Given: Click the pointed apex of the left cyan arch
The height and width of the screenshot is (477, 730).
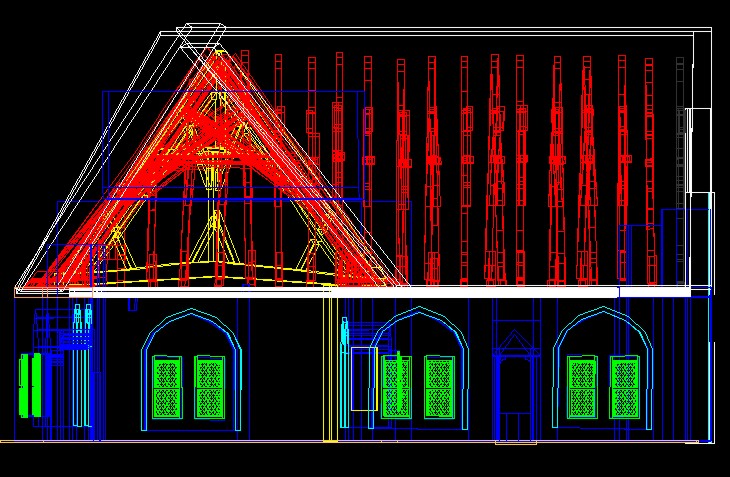Looking at the screenshot, I should coord(192,312).
